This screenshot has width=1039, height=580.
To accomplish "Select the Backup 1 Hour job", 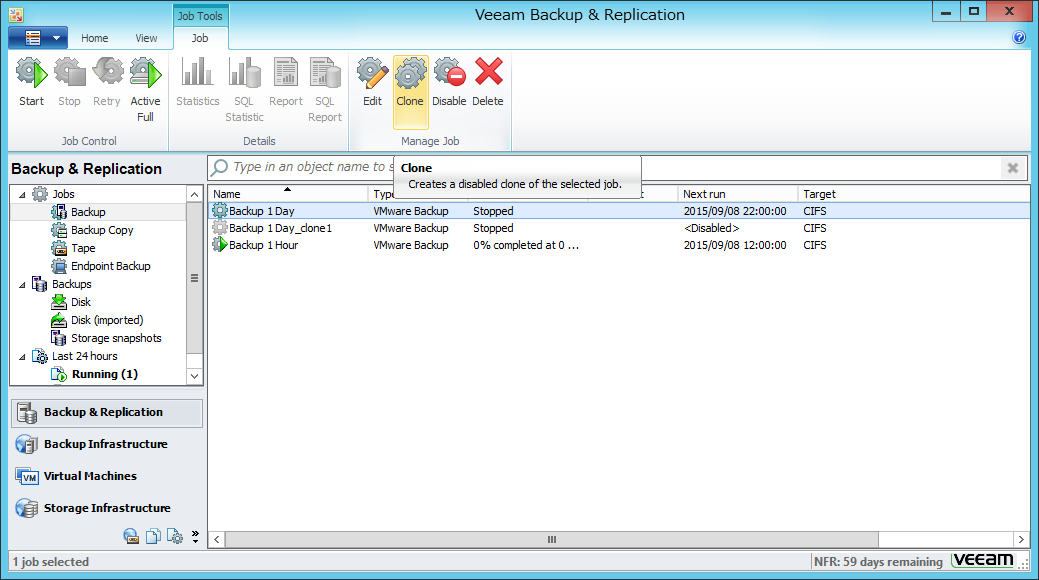I will click(619, 245).
